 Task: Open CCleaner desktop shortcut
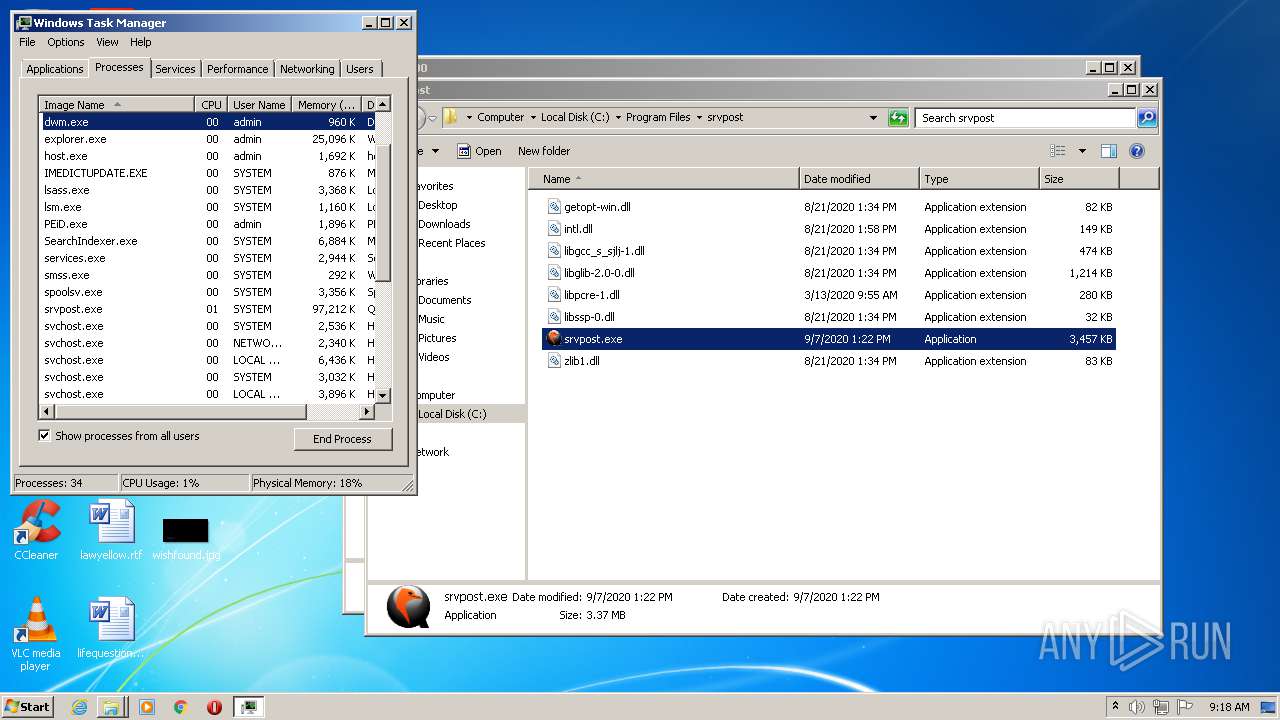coord(36,530)
